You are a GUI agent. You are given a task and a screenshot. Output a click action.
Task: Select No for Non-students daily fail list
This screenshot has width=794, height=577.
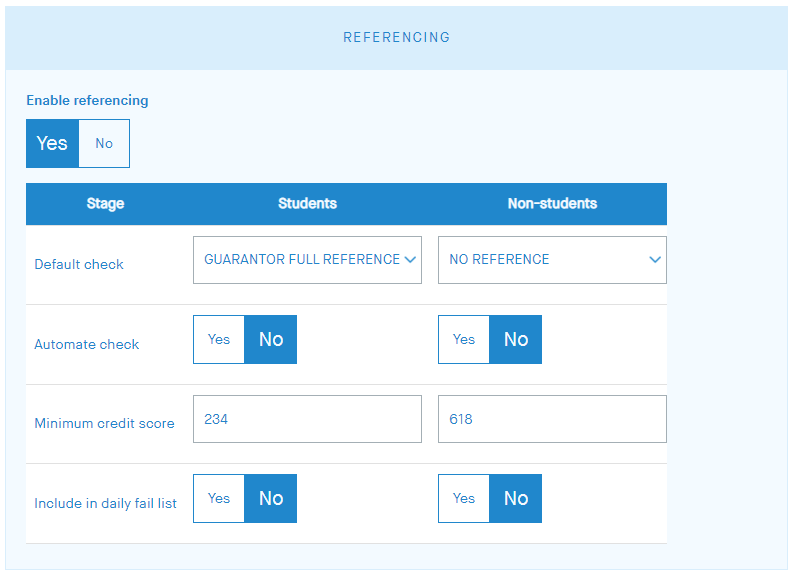[516, 499]
